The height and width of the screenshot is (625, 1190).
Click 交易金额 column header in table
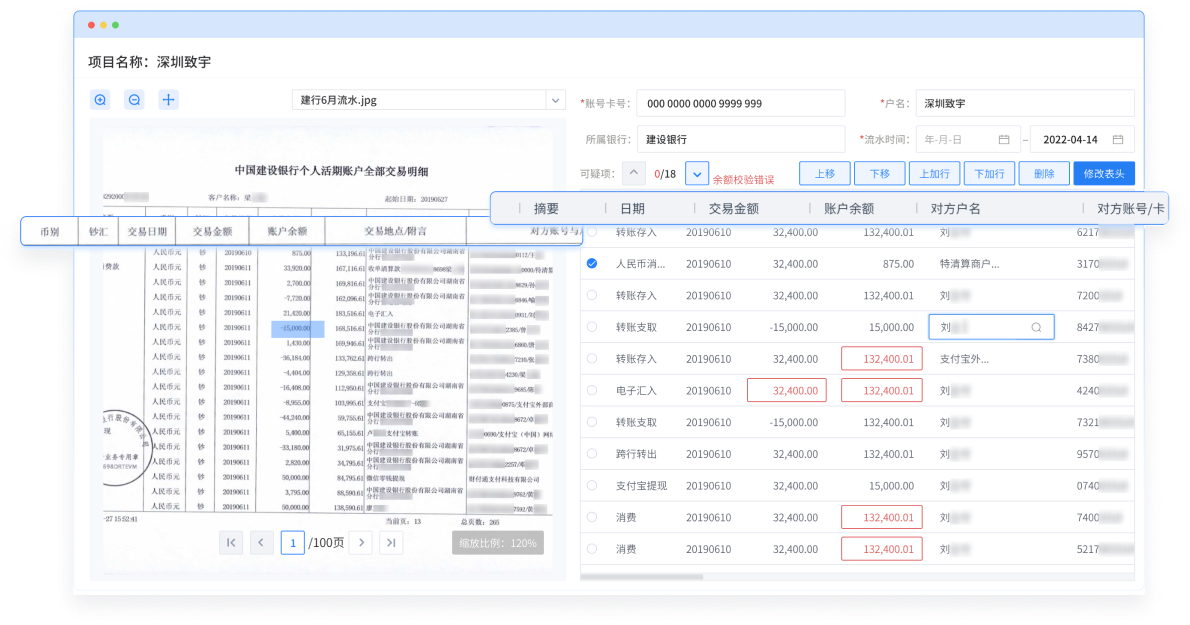point(733,209)
